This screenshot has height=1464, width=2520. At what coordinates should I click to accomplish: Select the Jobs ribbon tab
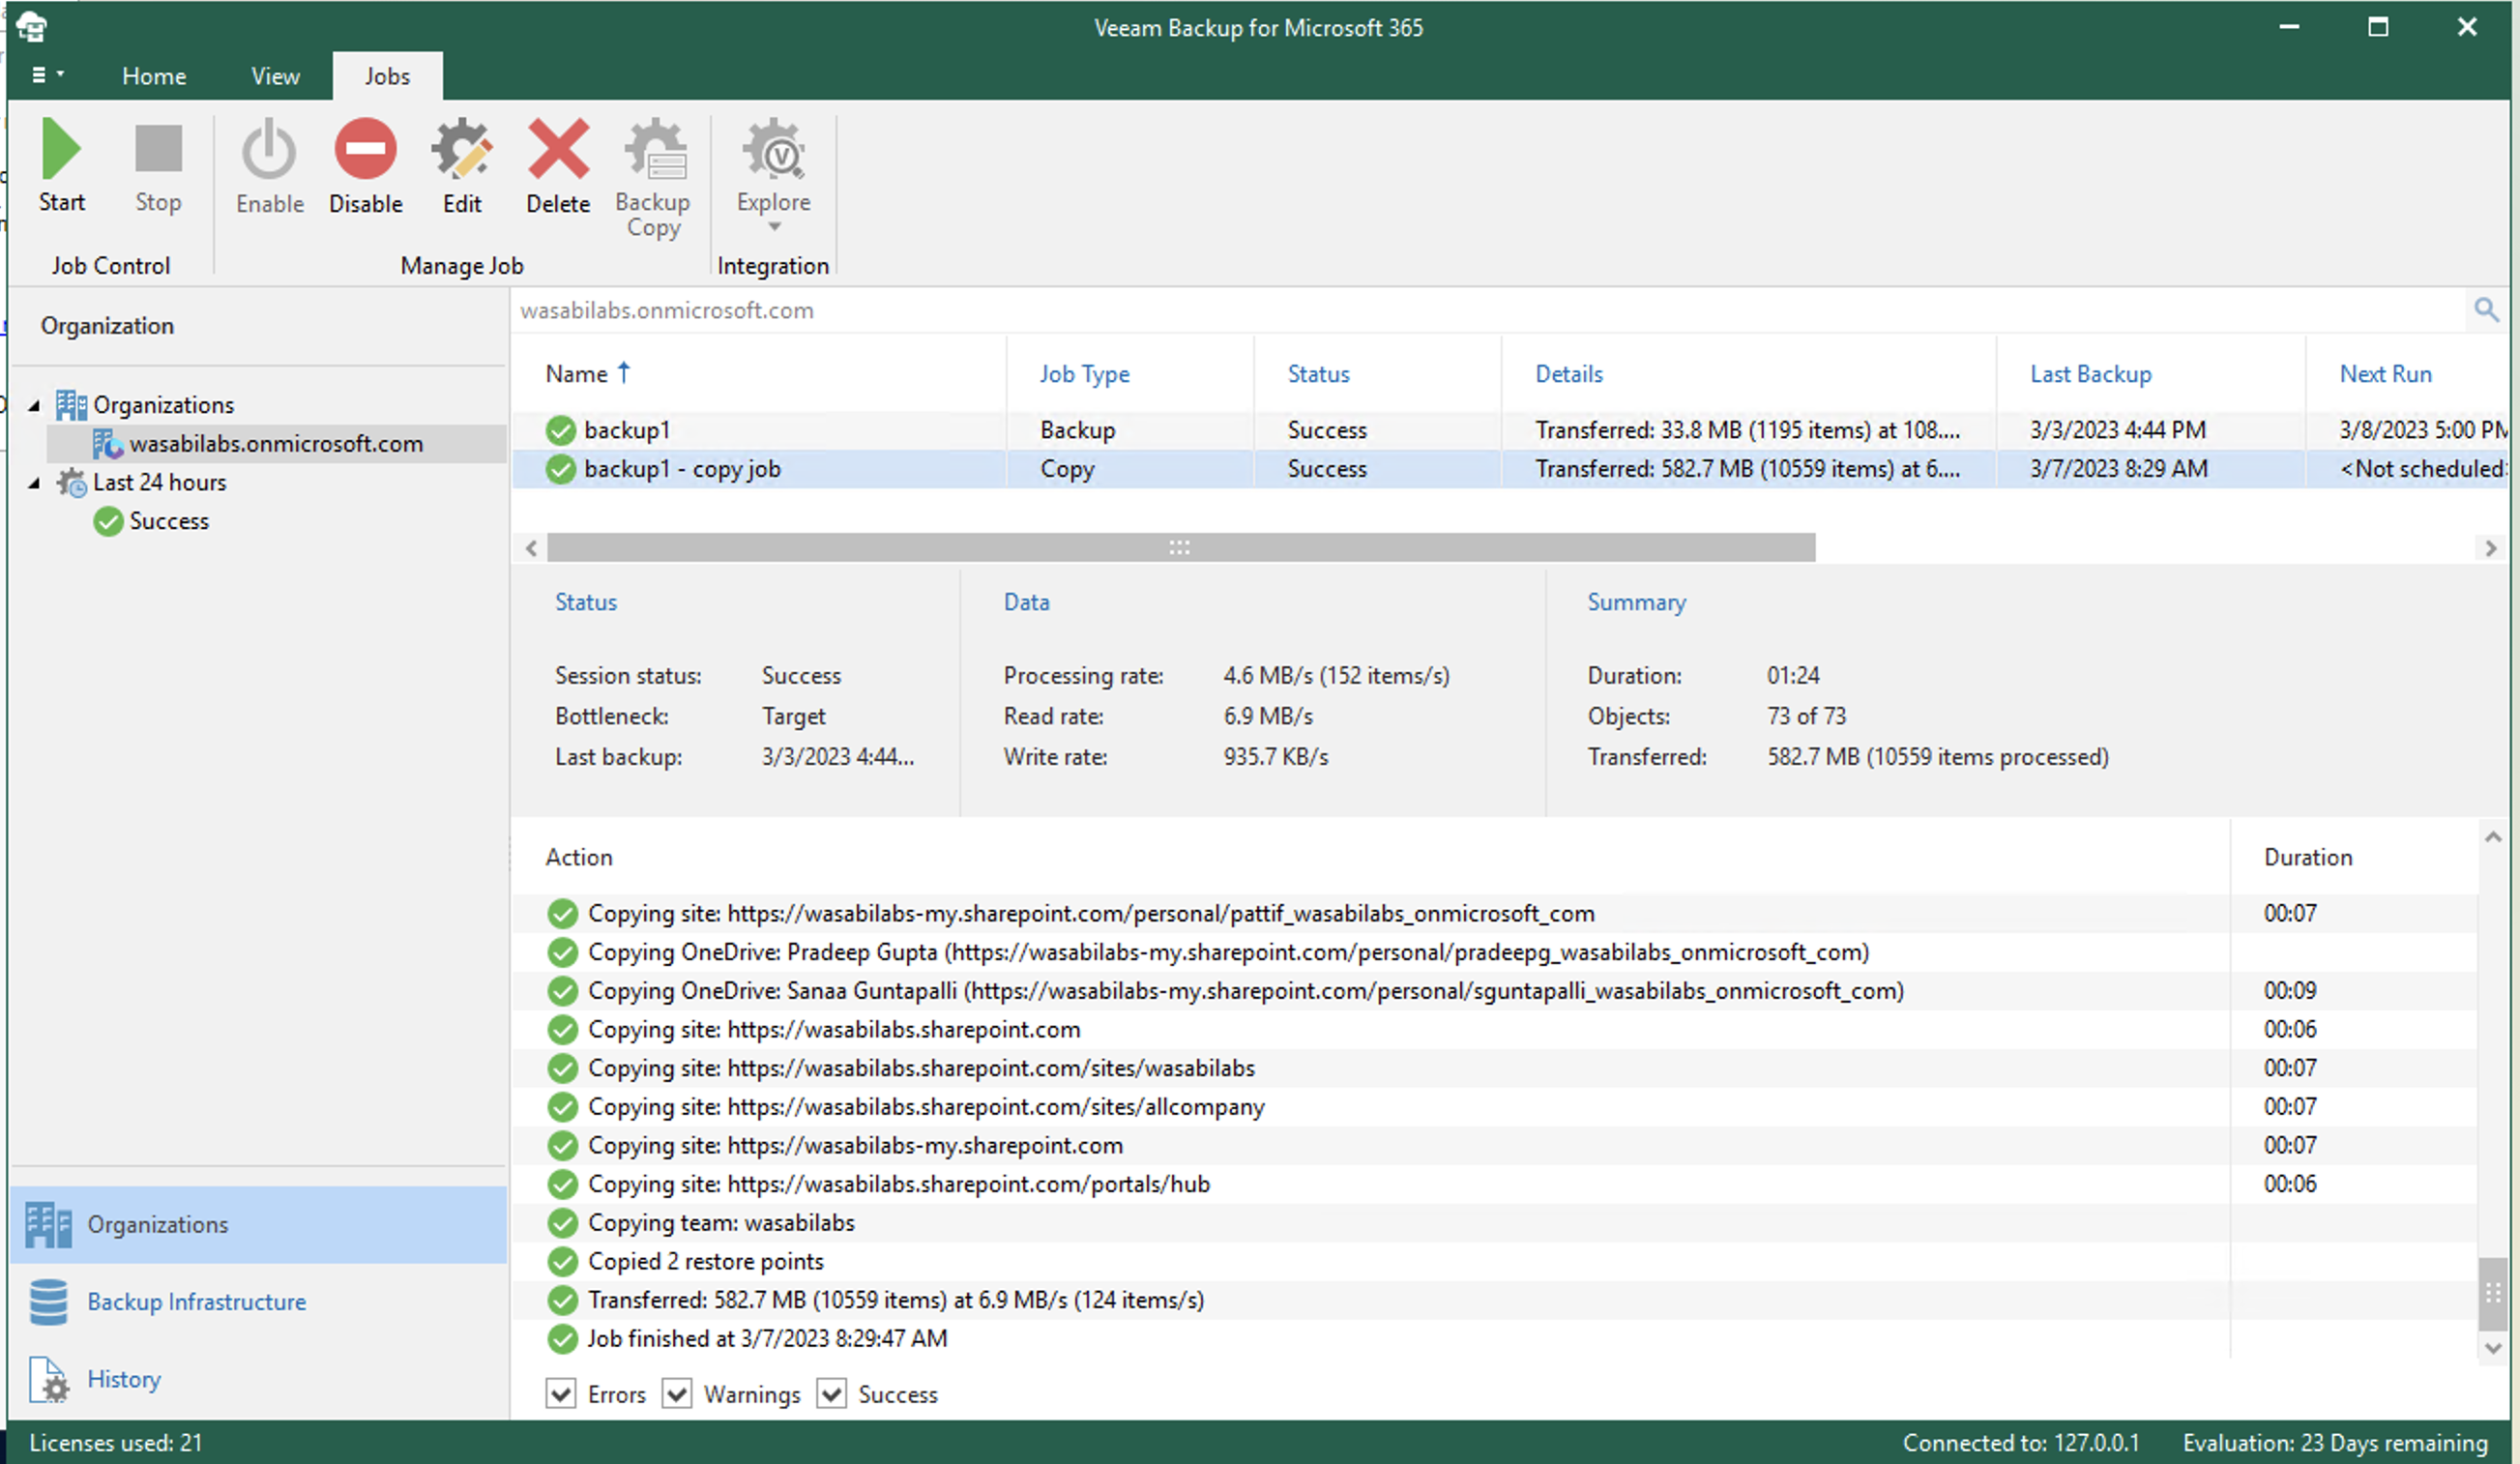coord(387,76)
